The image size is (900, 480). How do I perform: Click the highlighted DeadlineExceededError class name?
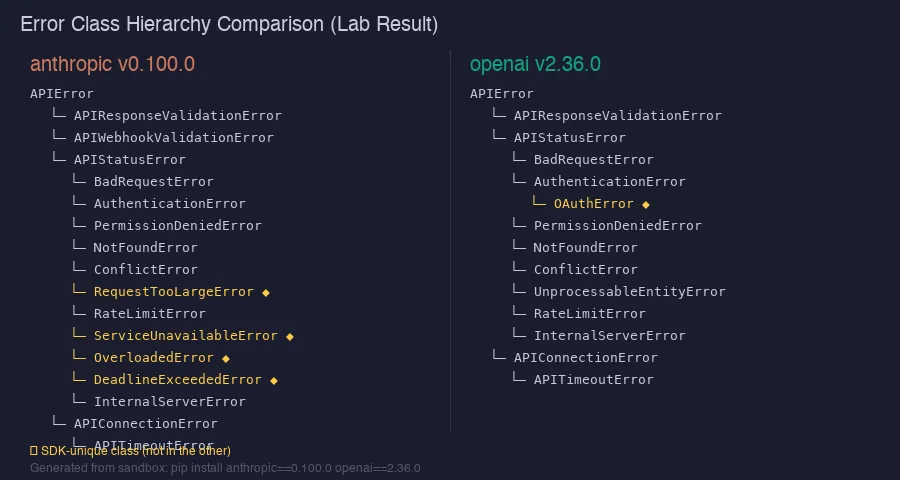pyautogui.click(x=178, y=380)
